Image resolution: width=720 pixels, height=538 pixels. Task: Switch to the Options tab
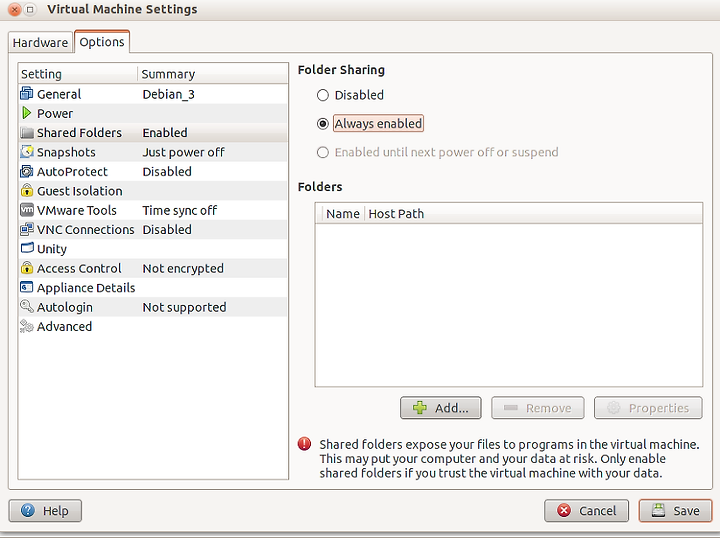point(102,42)
